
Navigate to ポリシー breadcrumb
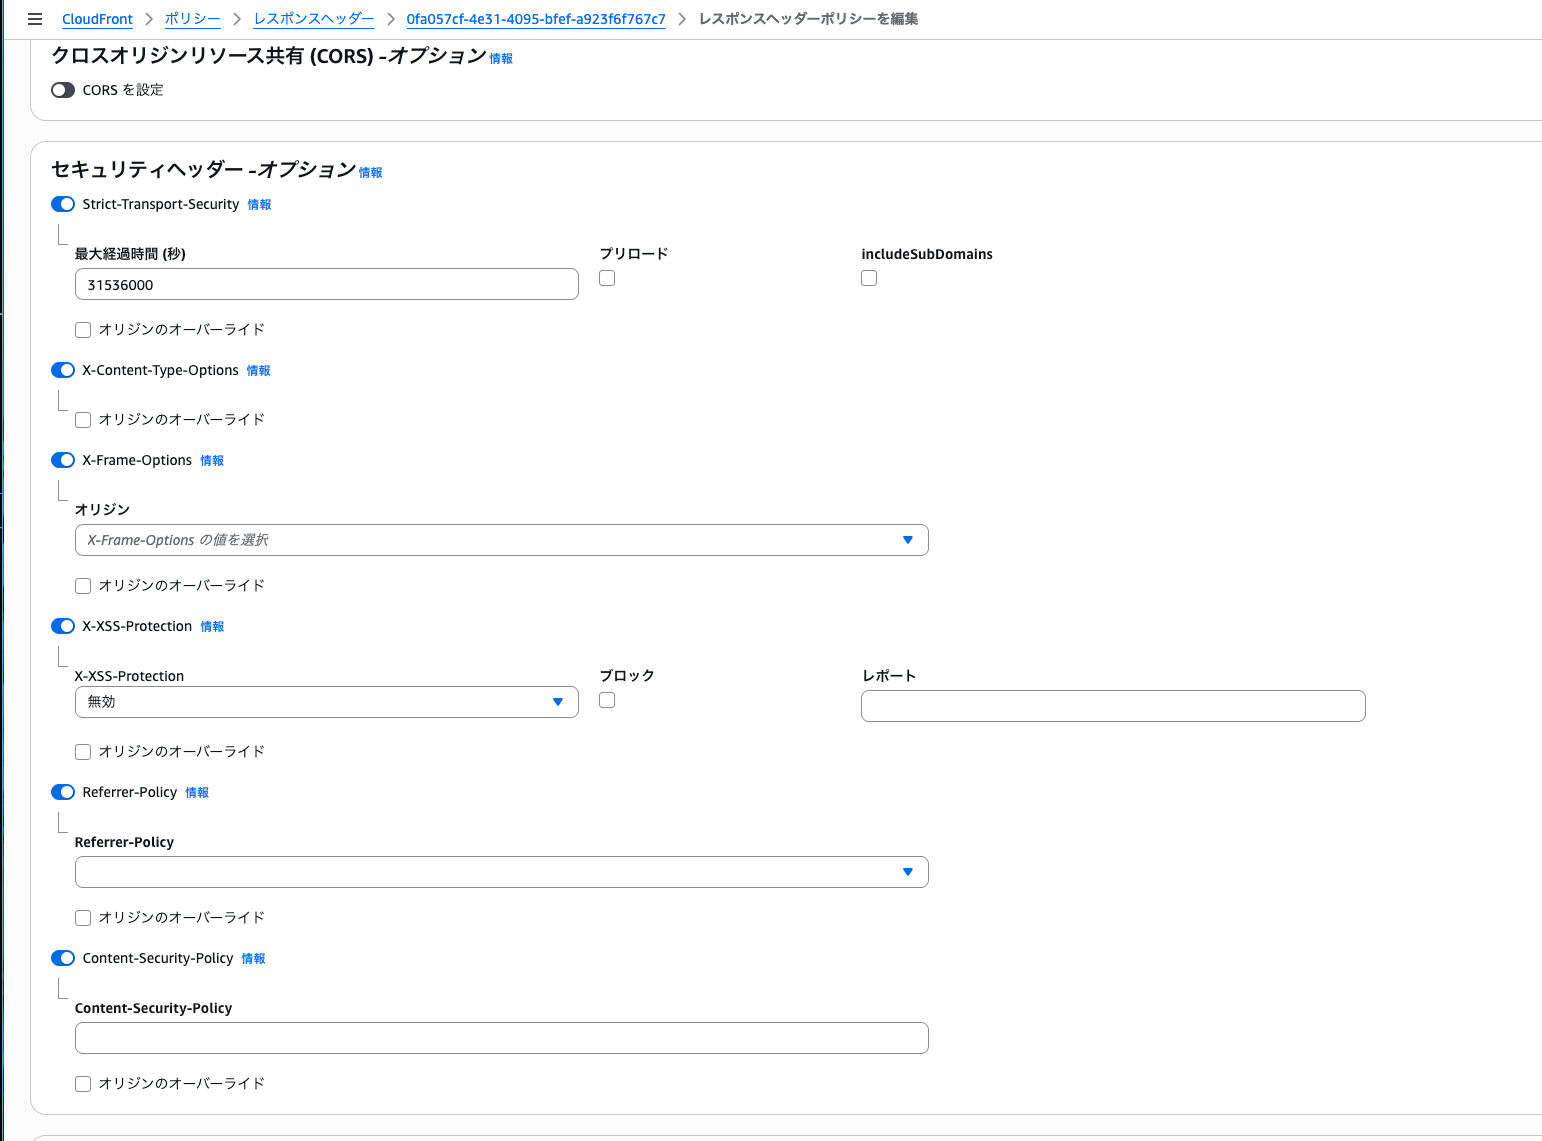192,19
